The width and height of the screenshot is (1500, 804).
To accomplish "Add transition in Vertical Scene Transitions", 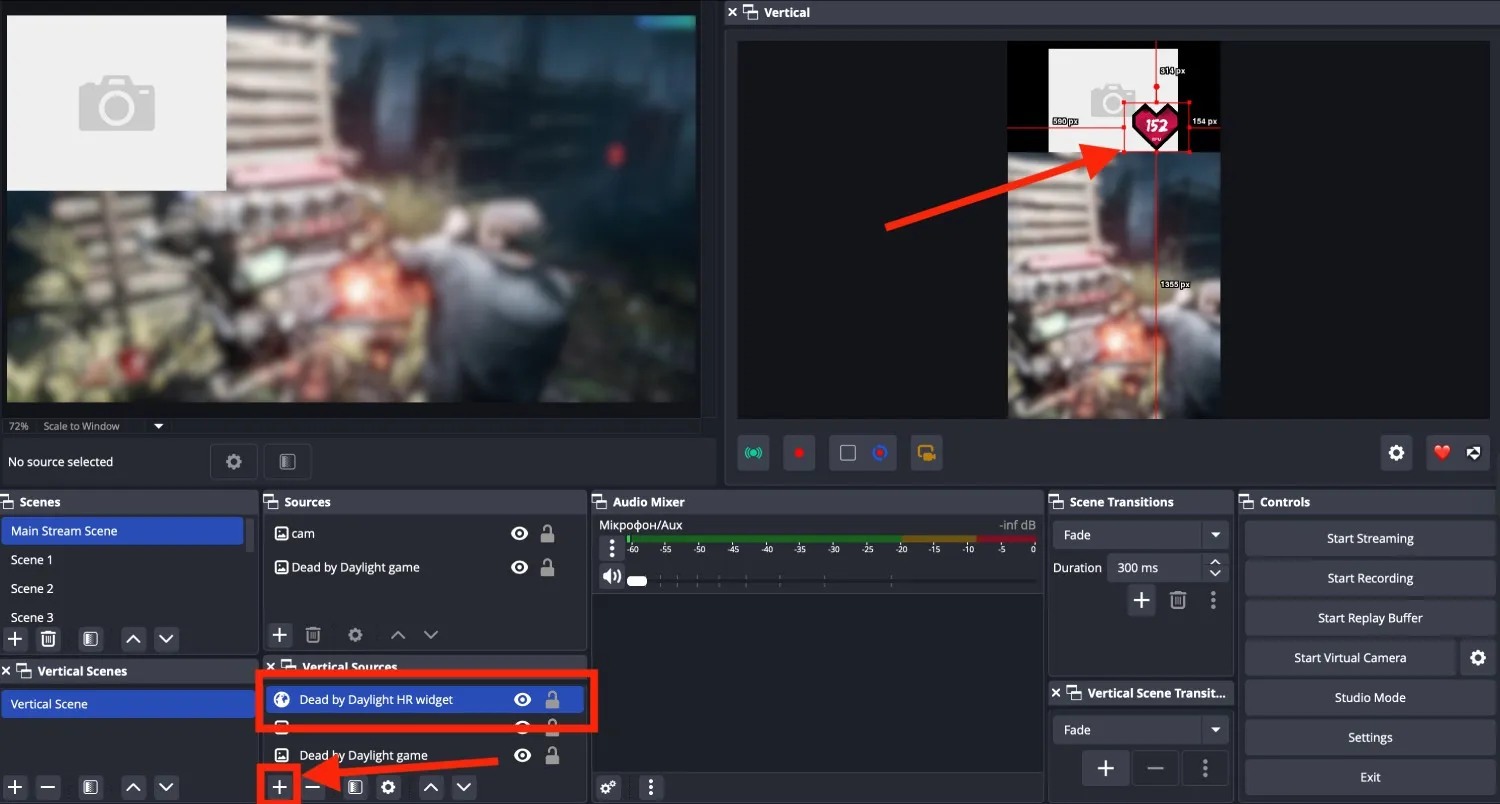I will [x=1106, y=768].
